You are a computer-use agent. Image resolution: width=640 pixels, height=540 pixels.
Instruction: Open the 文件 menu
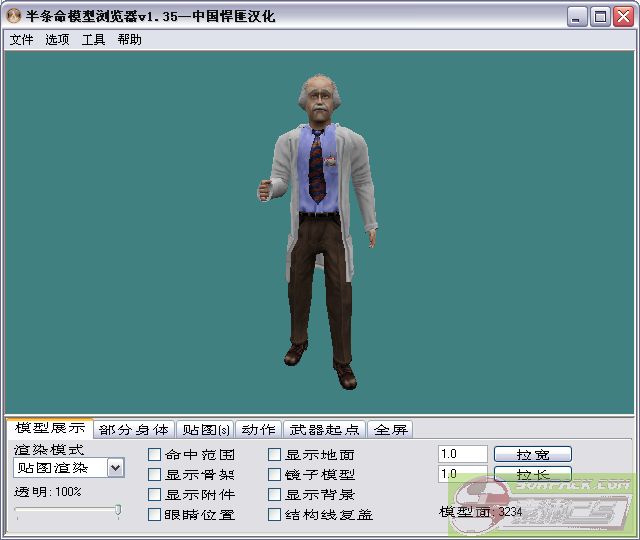coord(21,40)
